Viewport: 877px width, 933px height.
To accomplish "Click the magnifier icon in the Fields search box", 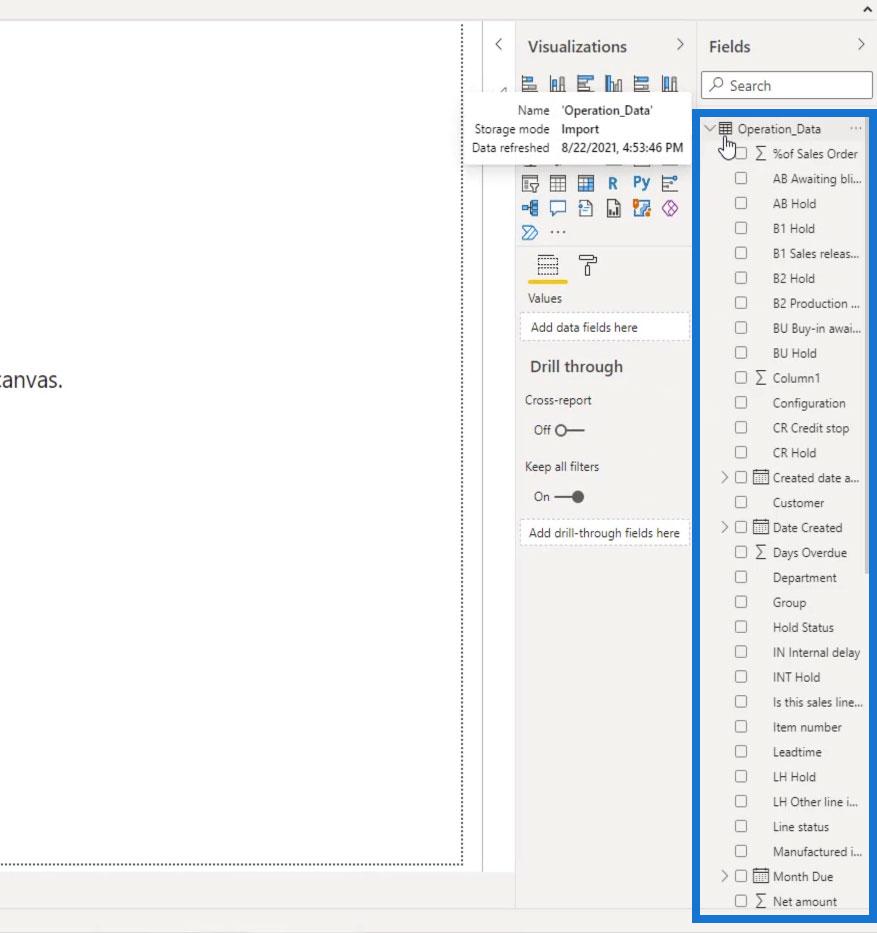I will [x=717, y=85].
